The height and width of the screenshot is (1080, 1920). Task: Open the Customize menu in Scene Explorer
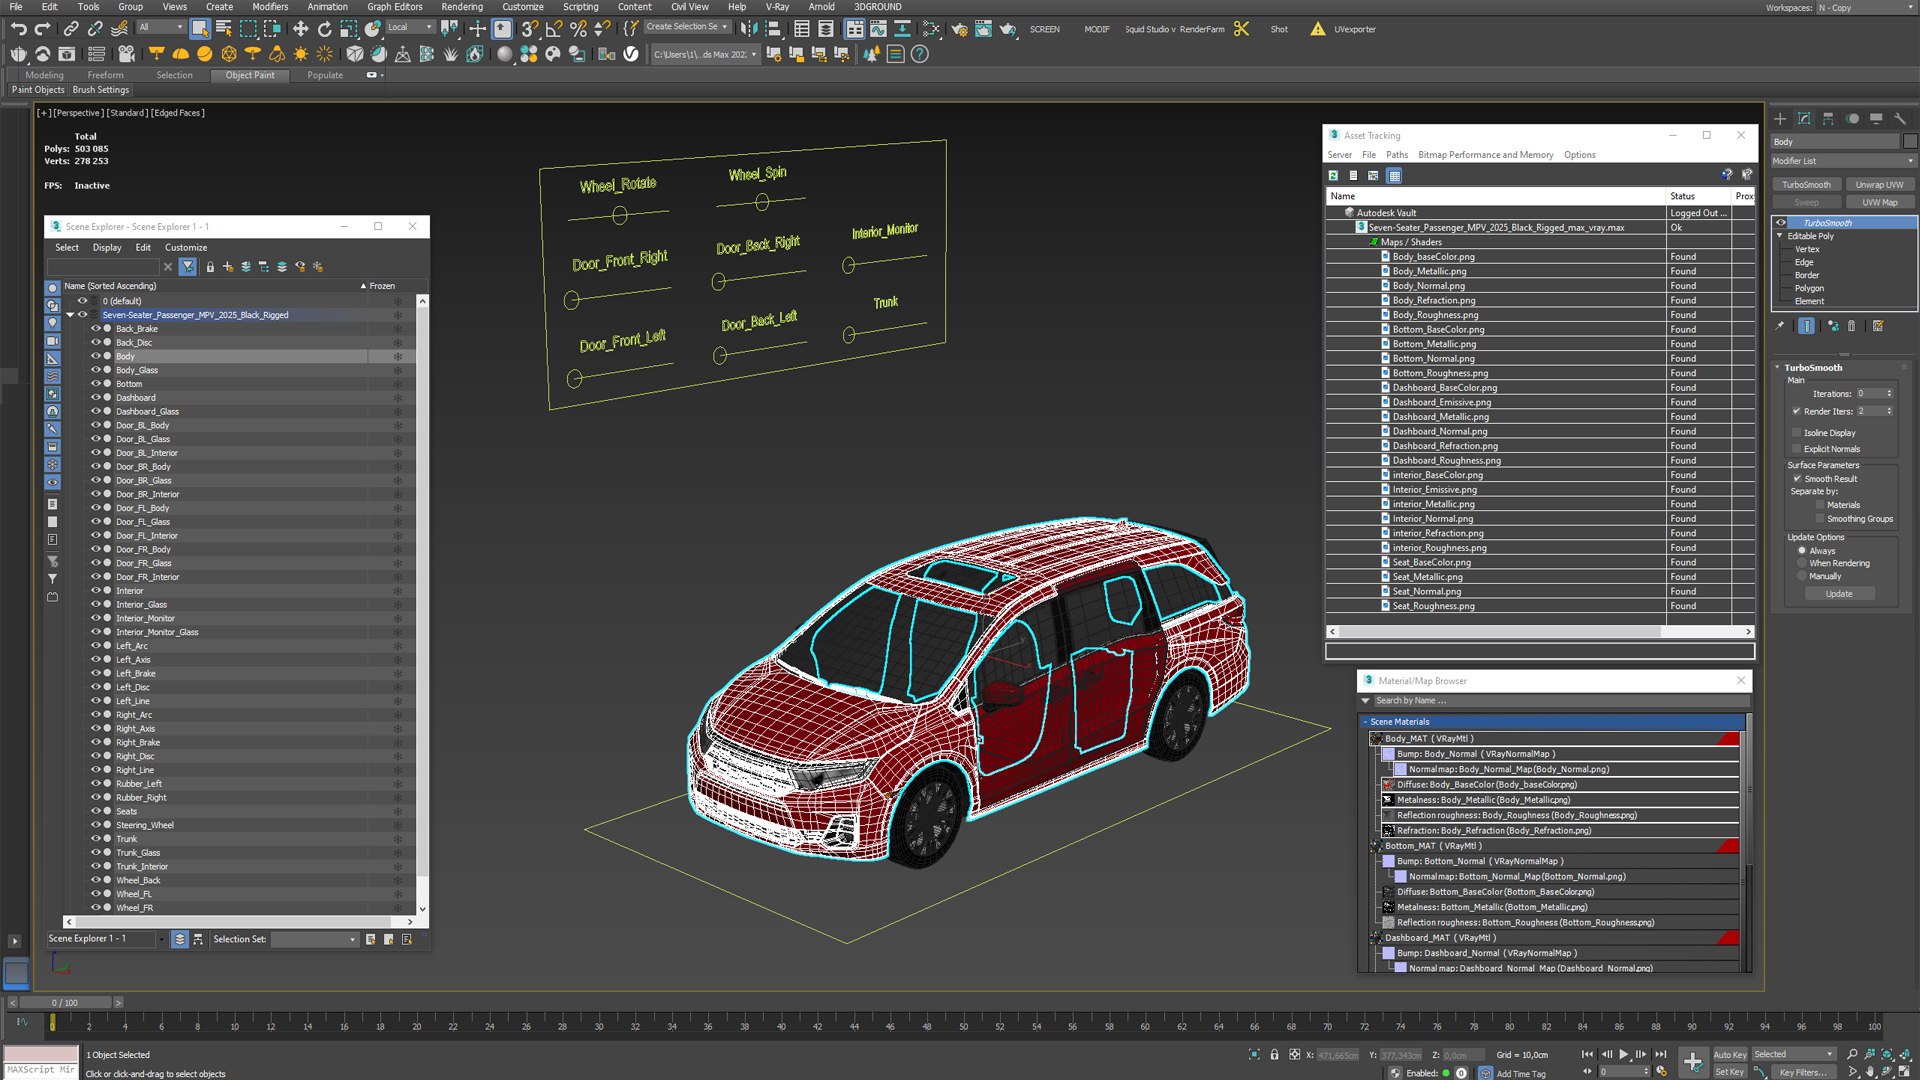[186, 248]
